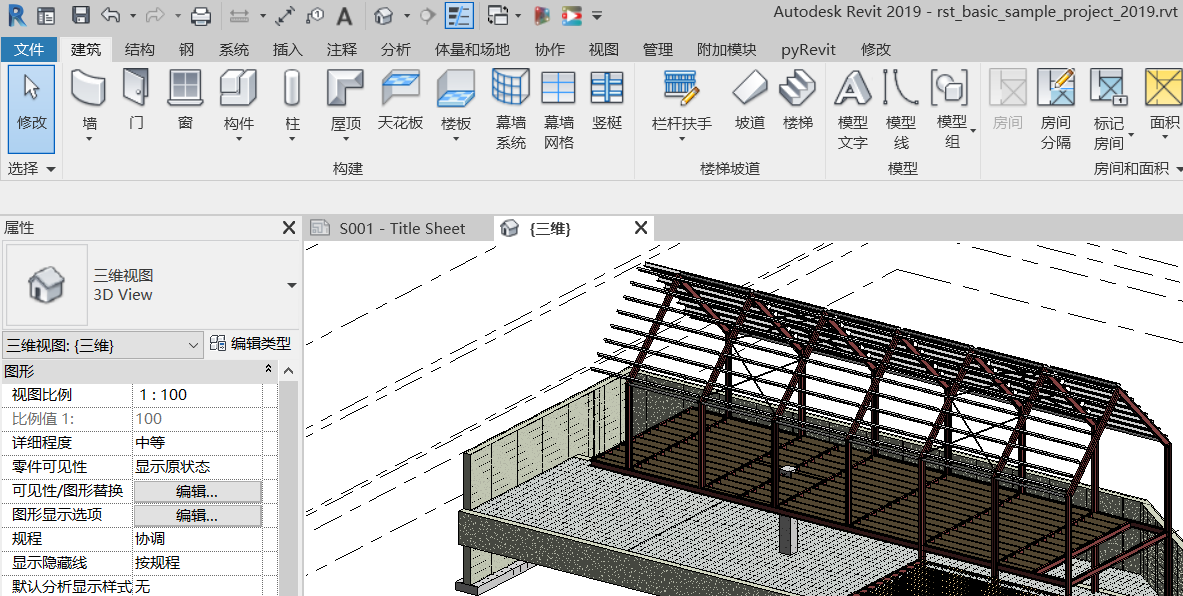
Task: Activate the 天花板 (Ceiling) tool
Action: pos(400,88)
